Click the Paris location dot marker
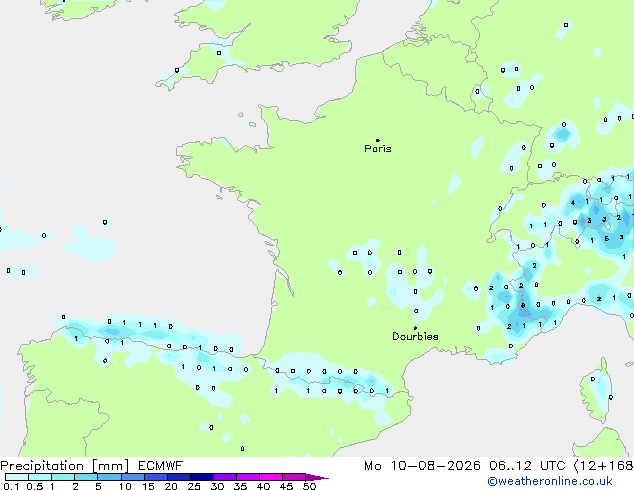 tap(378, 140)
